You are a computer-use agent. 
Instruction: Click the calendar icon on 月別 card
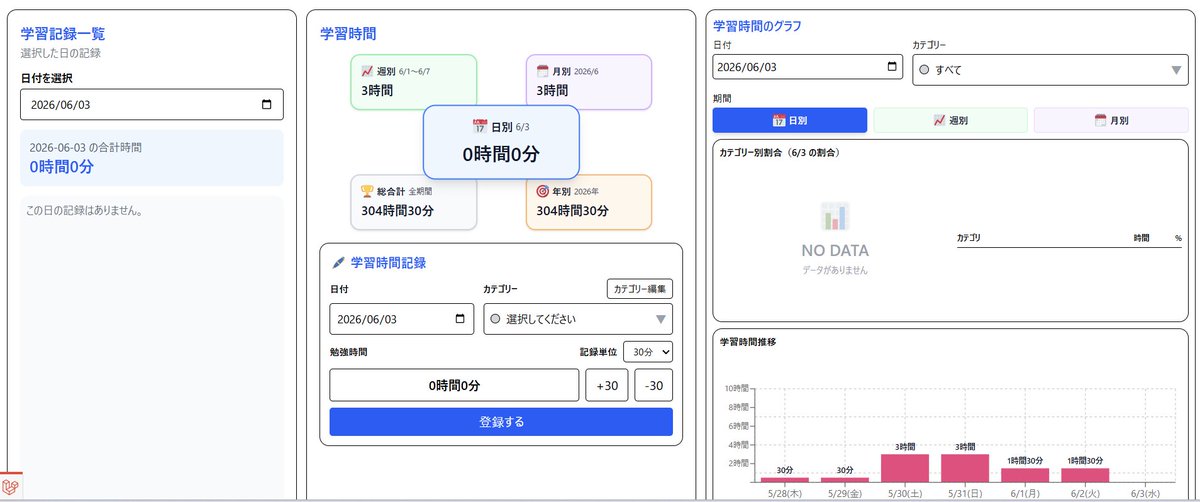[x=542, y=72]
